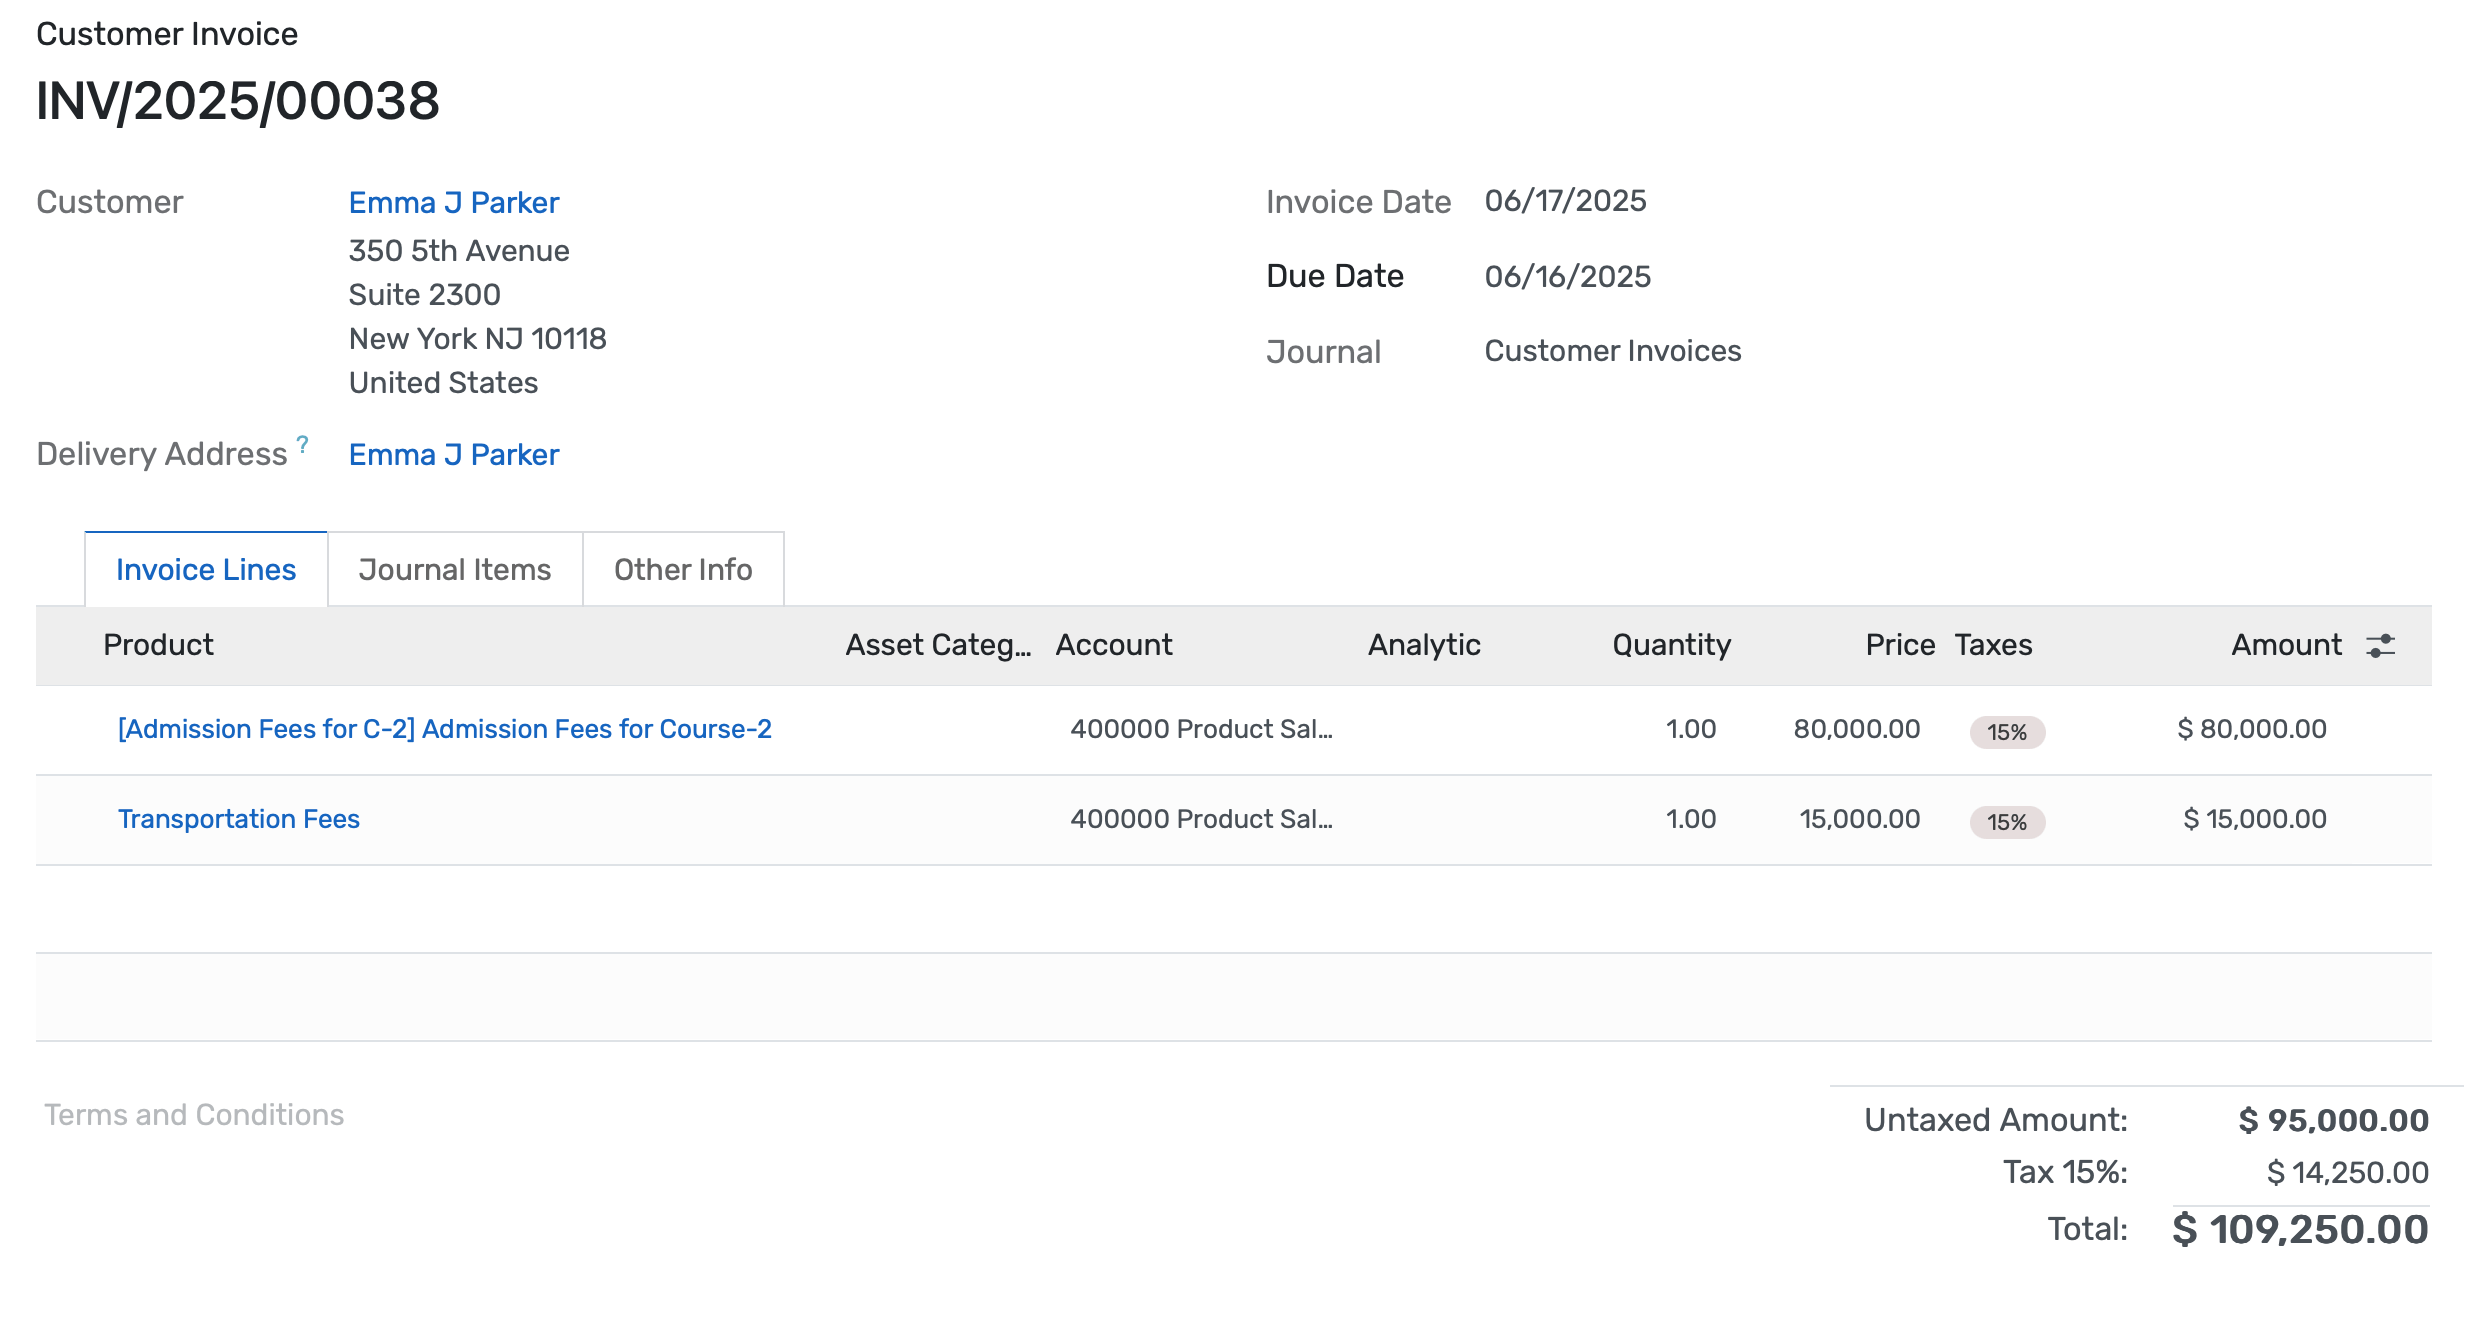
Task: Edit the Quantity on the Transportation Fees line
Action: pyautogui.click(x=1689, y=819)
